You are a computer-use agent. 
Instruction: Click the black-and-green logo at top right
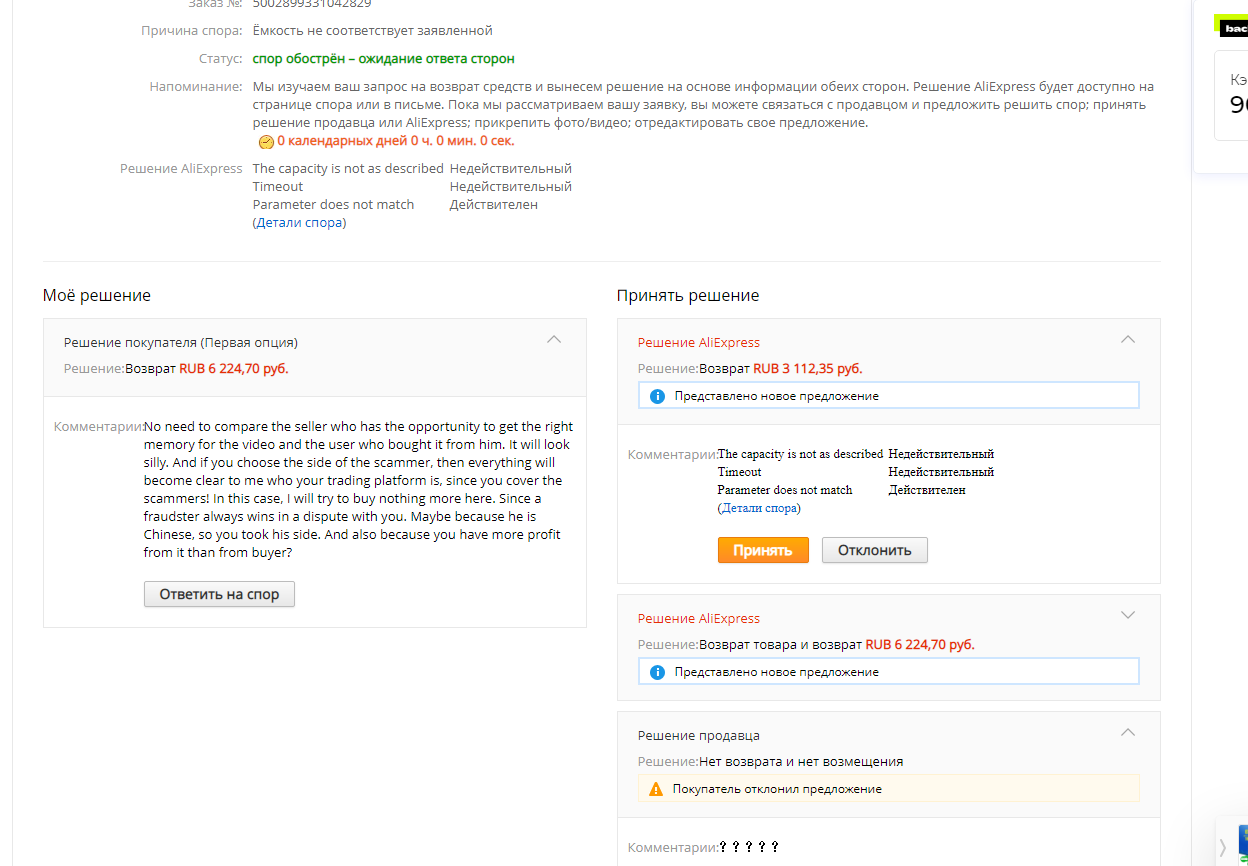tap(1233, 26)
